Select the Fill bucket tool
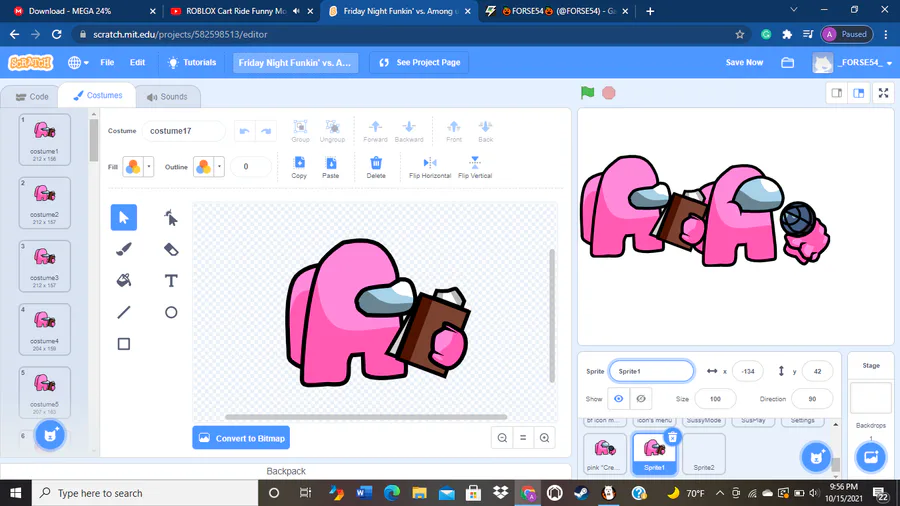The height and width of the screenshot is (506, 900). click(x=123, y=281)
